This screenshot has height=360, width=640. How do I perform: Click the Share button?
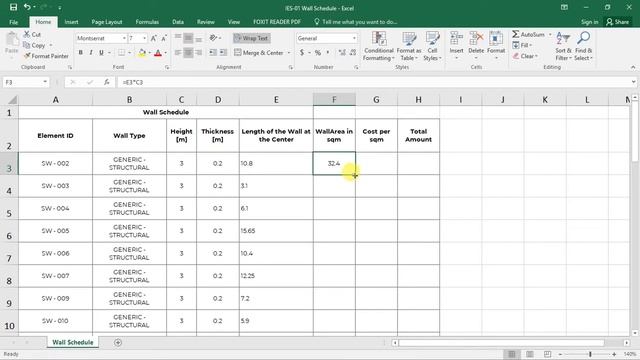tap(618, 22)
